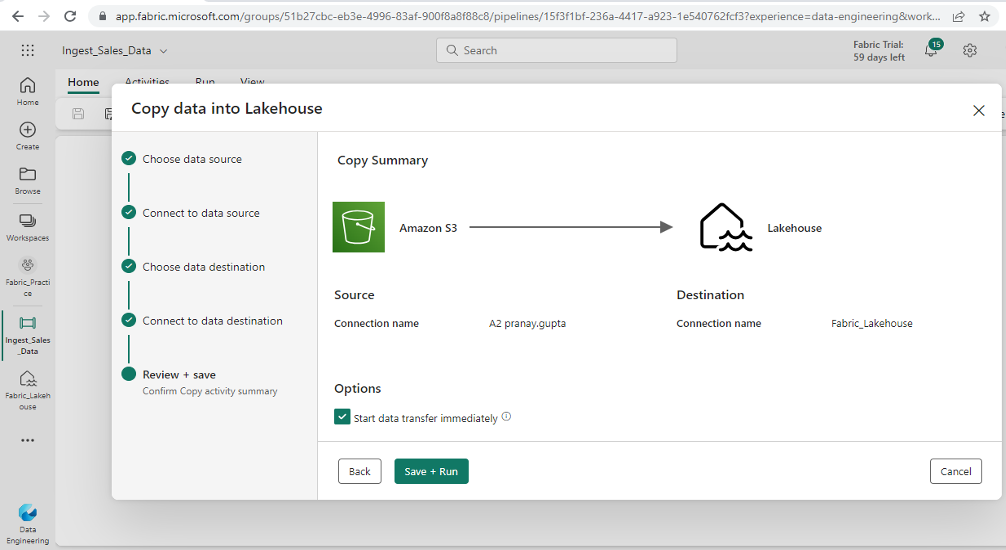1006x550 pixels.
Task: Open Browse in left sidebar
Action: [x=28, y=180]
